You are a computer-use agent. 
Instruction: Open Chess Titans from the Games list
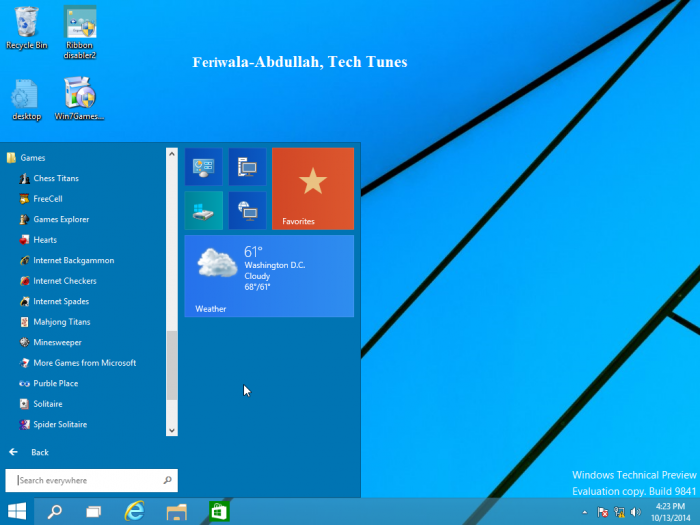coord(55,178)
